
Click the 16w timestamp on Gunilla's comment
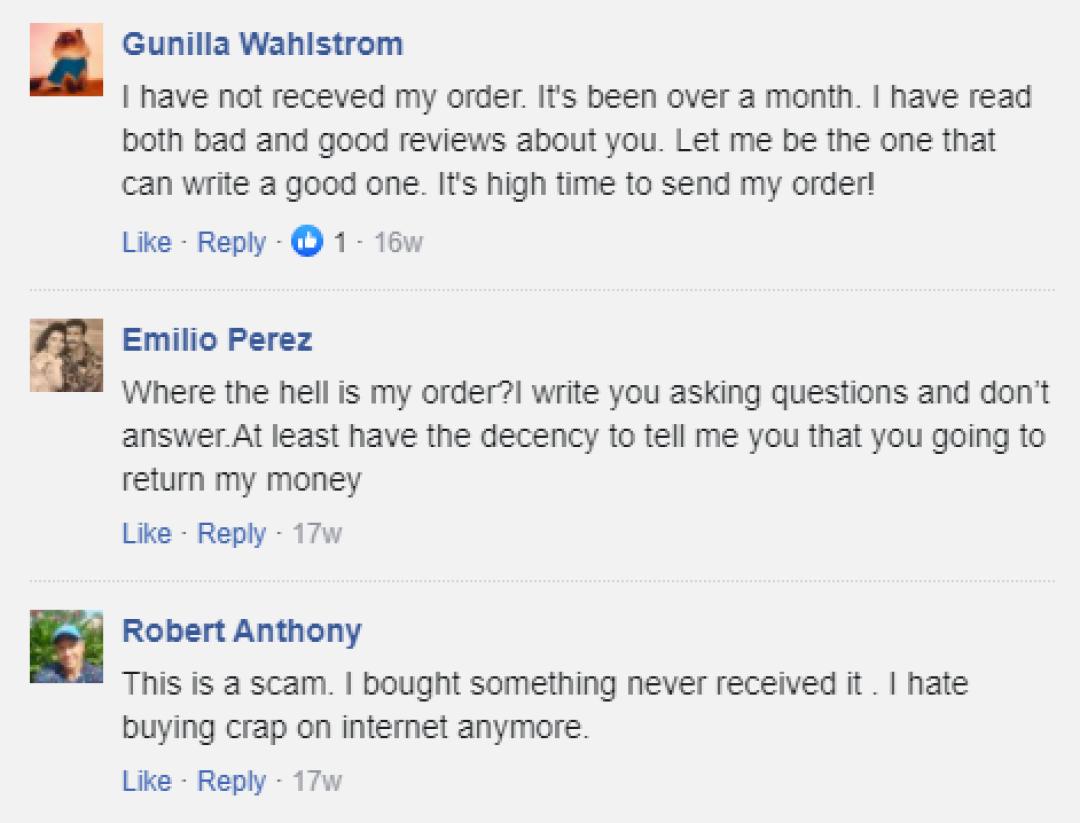point(398,242)
